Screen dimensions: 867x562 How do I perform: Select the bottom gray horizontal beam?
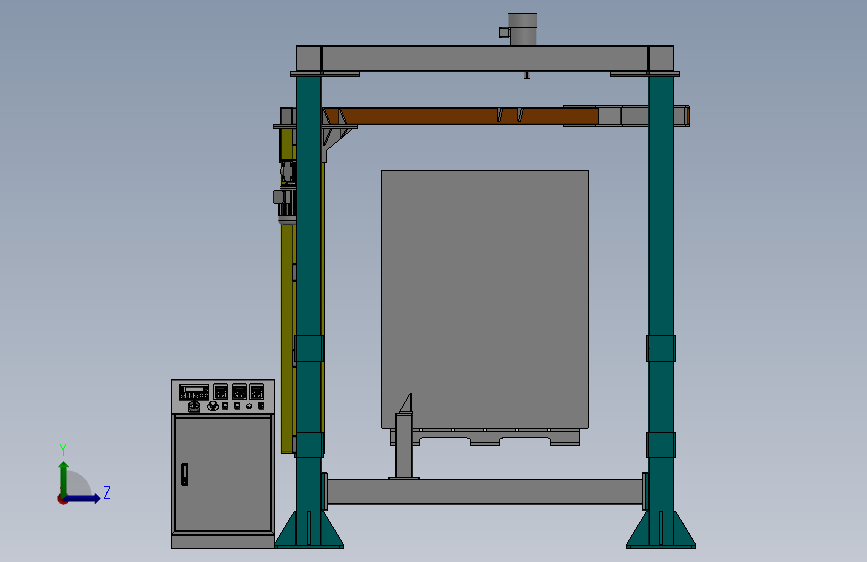point(485,491)
